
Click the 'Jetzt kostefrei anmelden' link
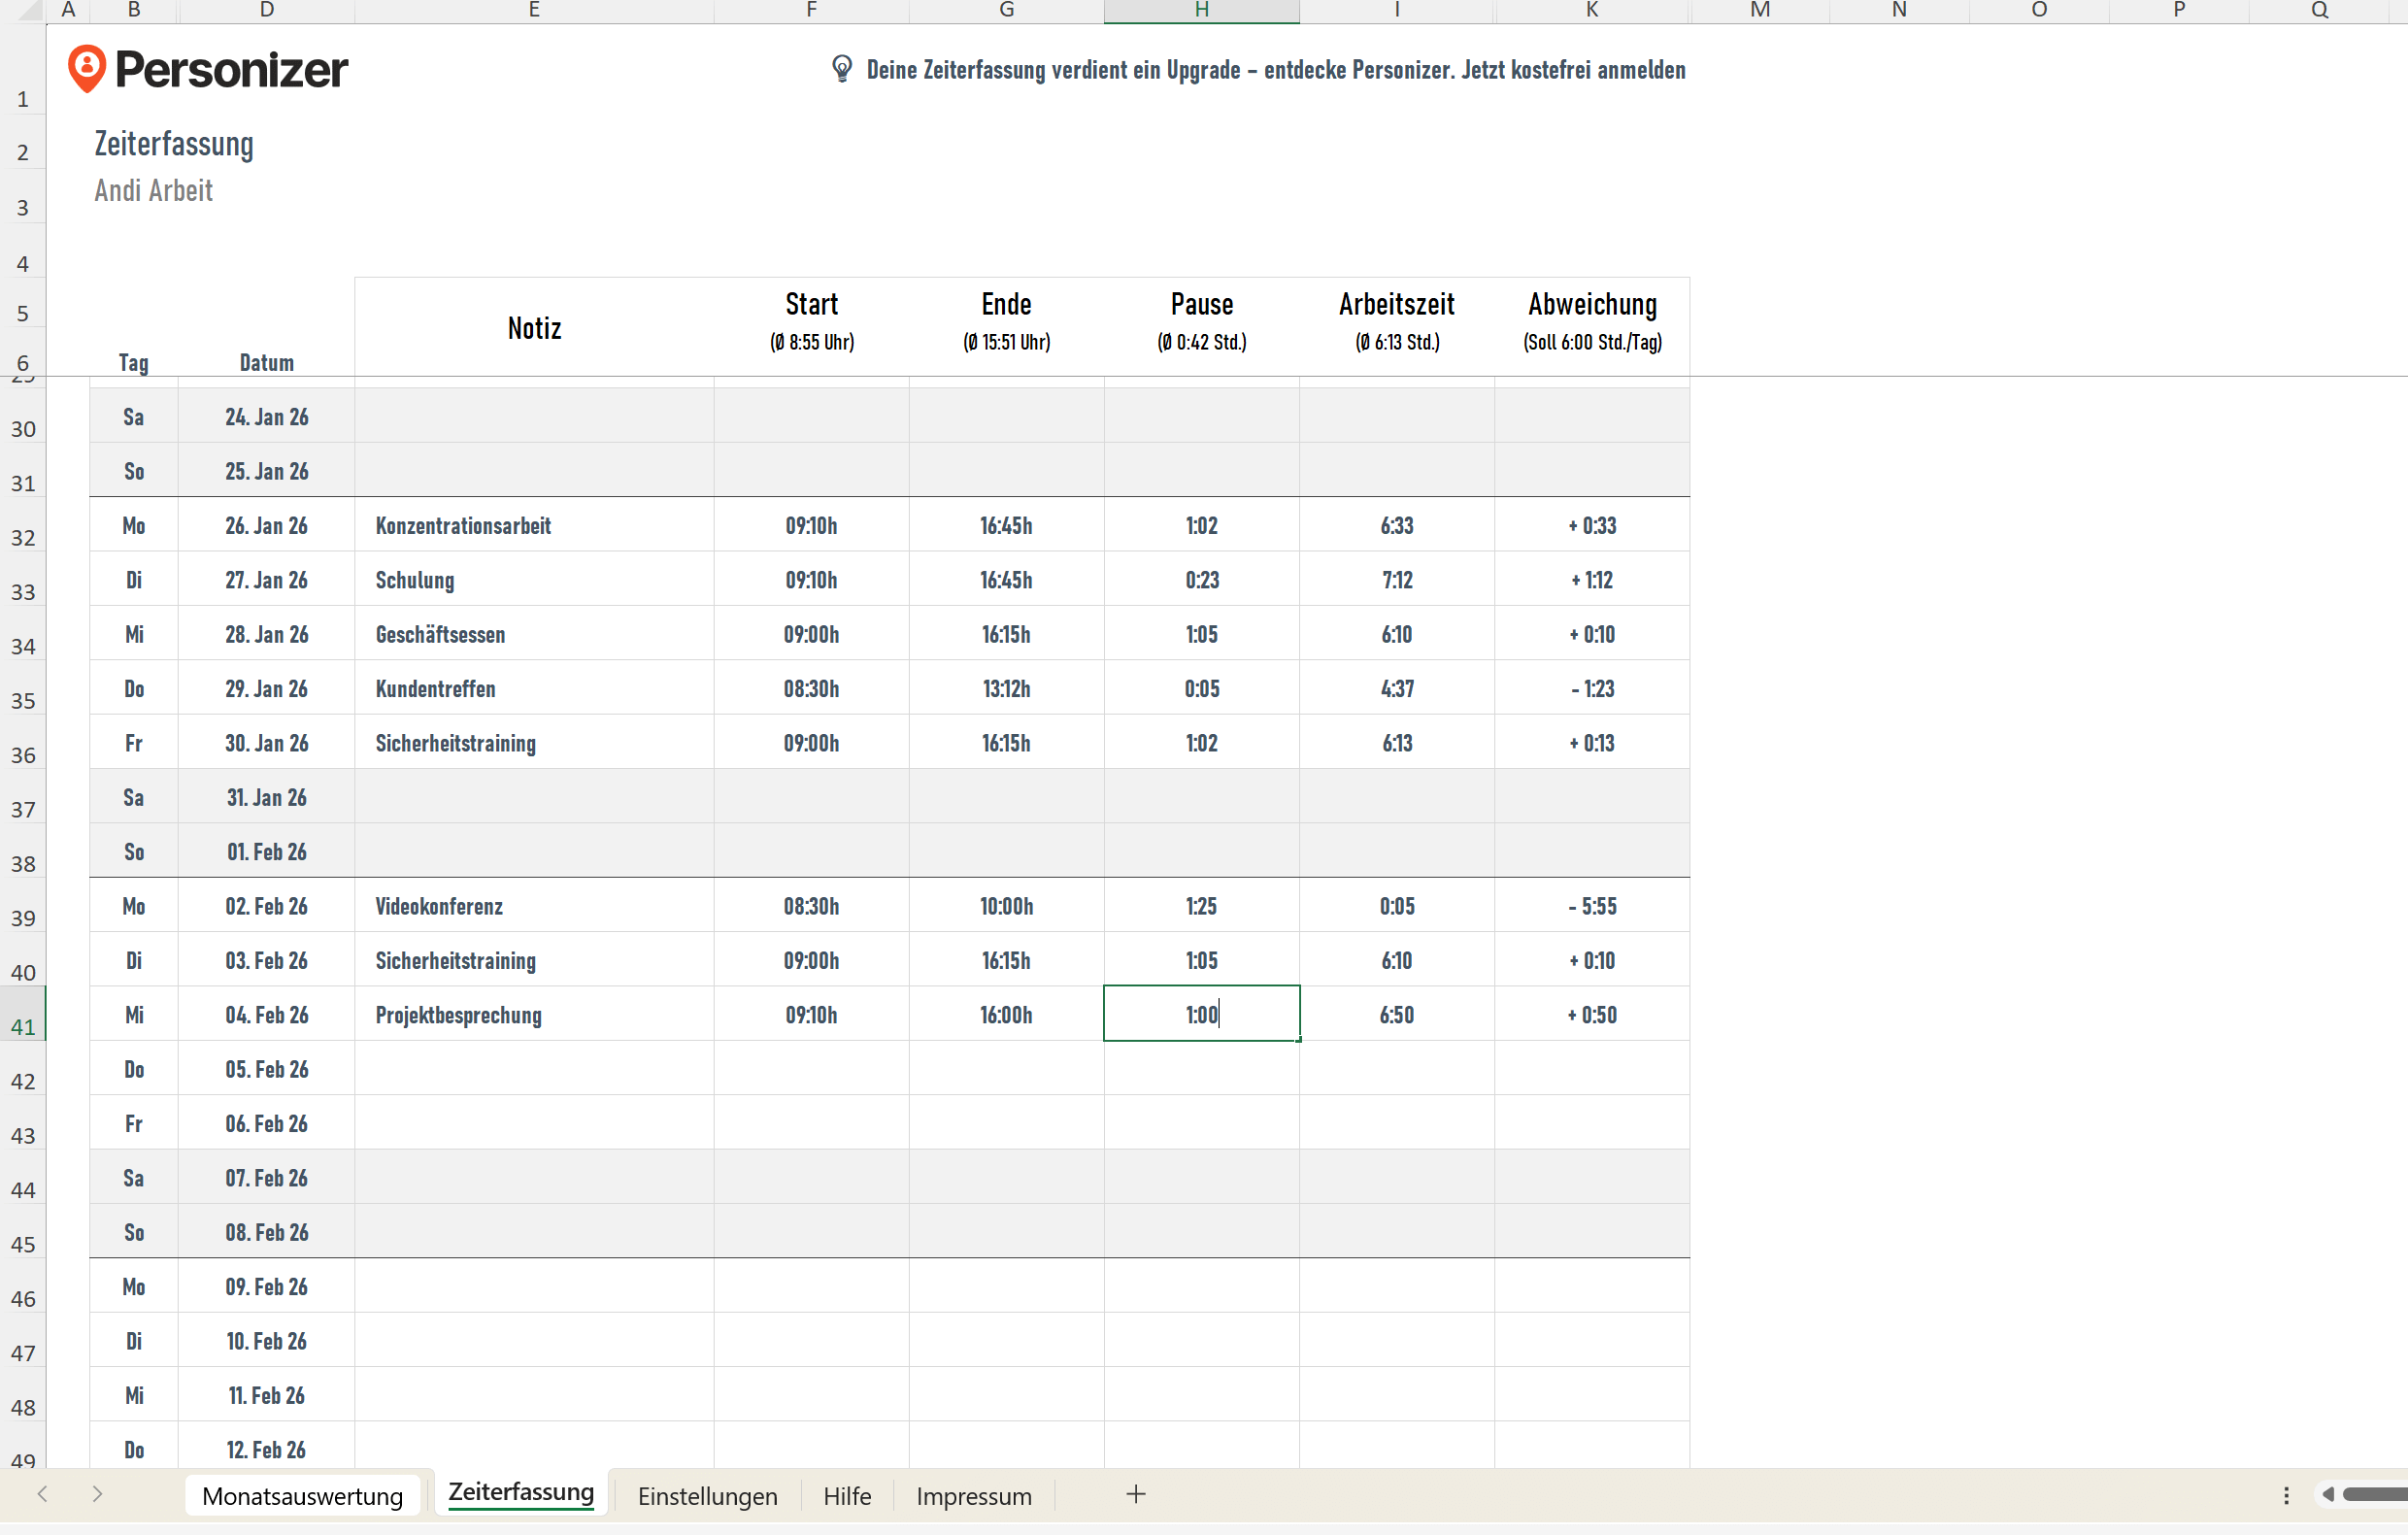click(1573, 70)
